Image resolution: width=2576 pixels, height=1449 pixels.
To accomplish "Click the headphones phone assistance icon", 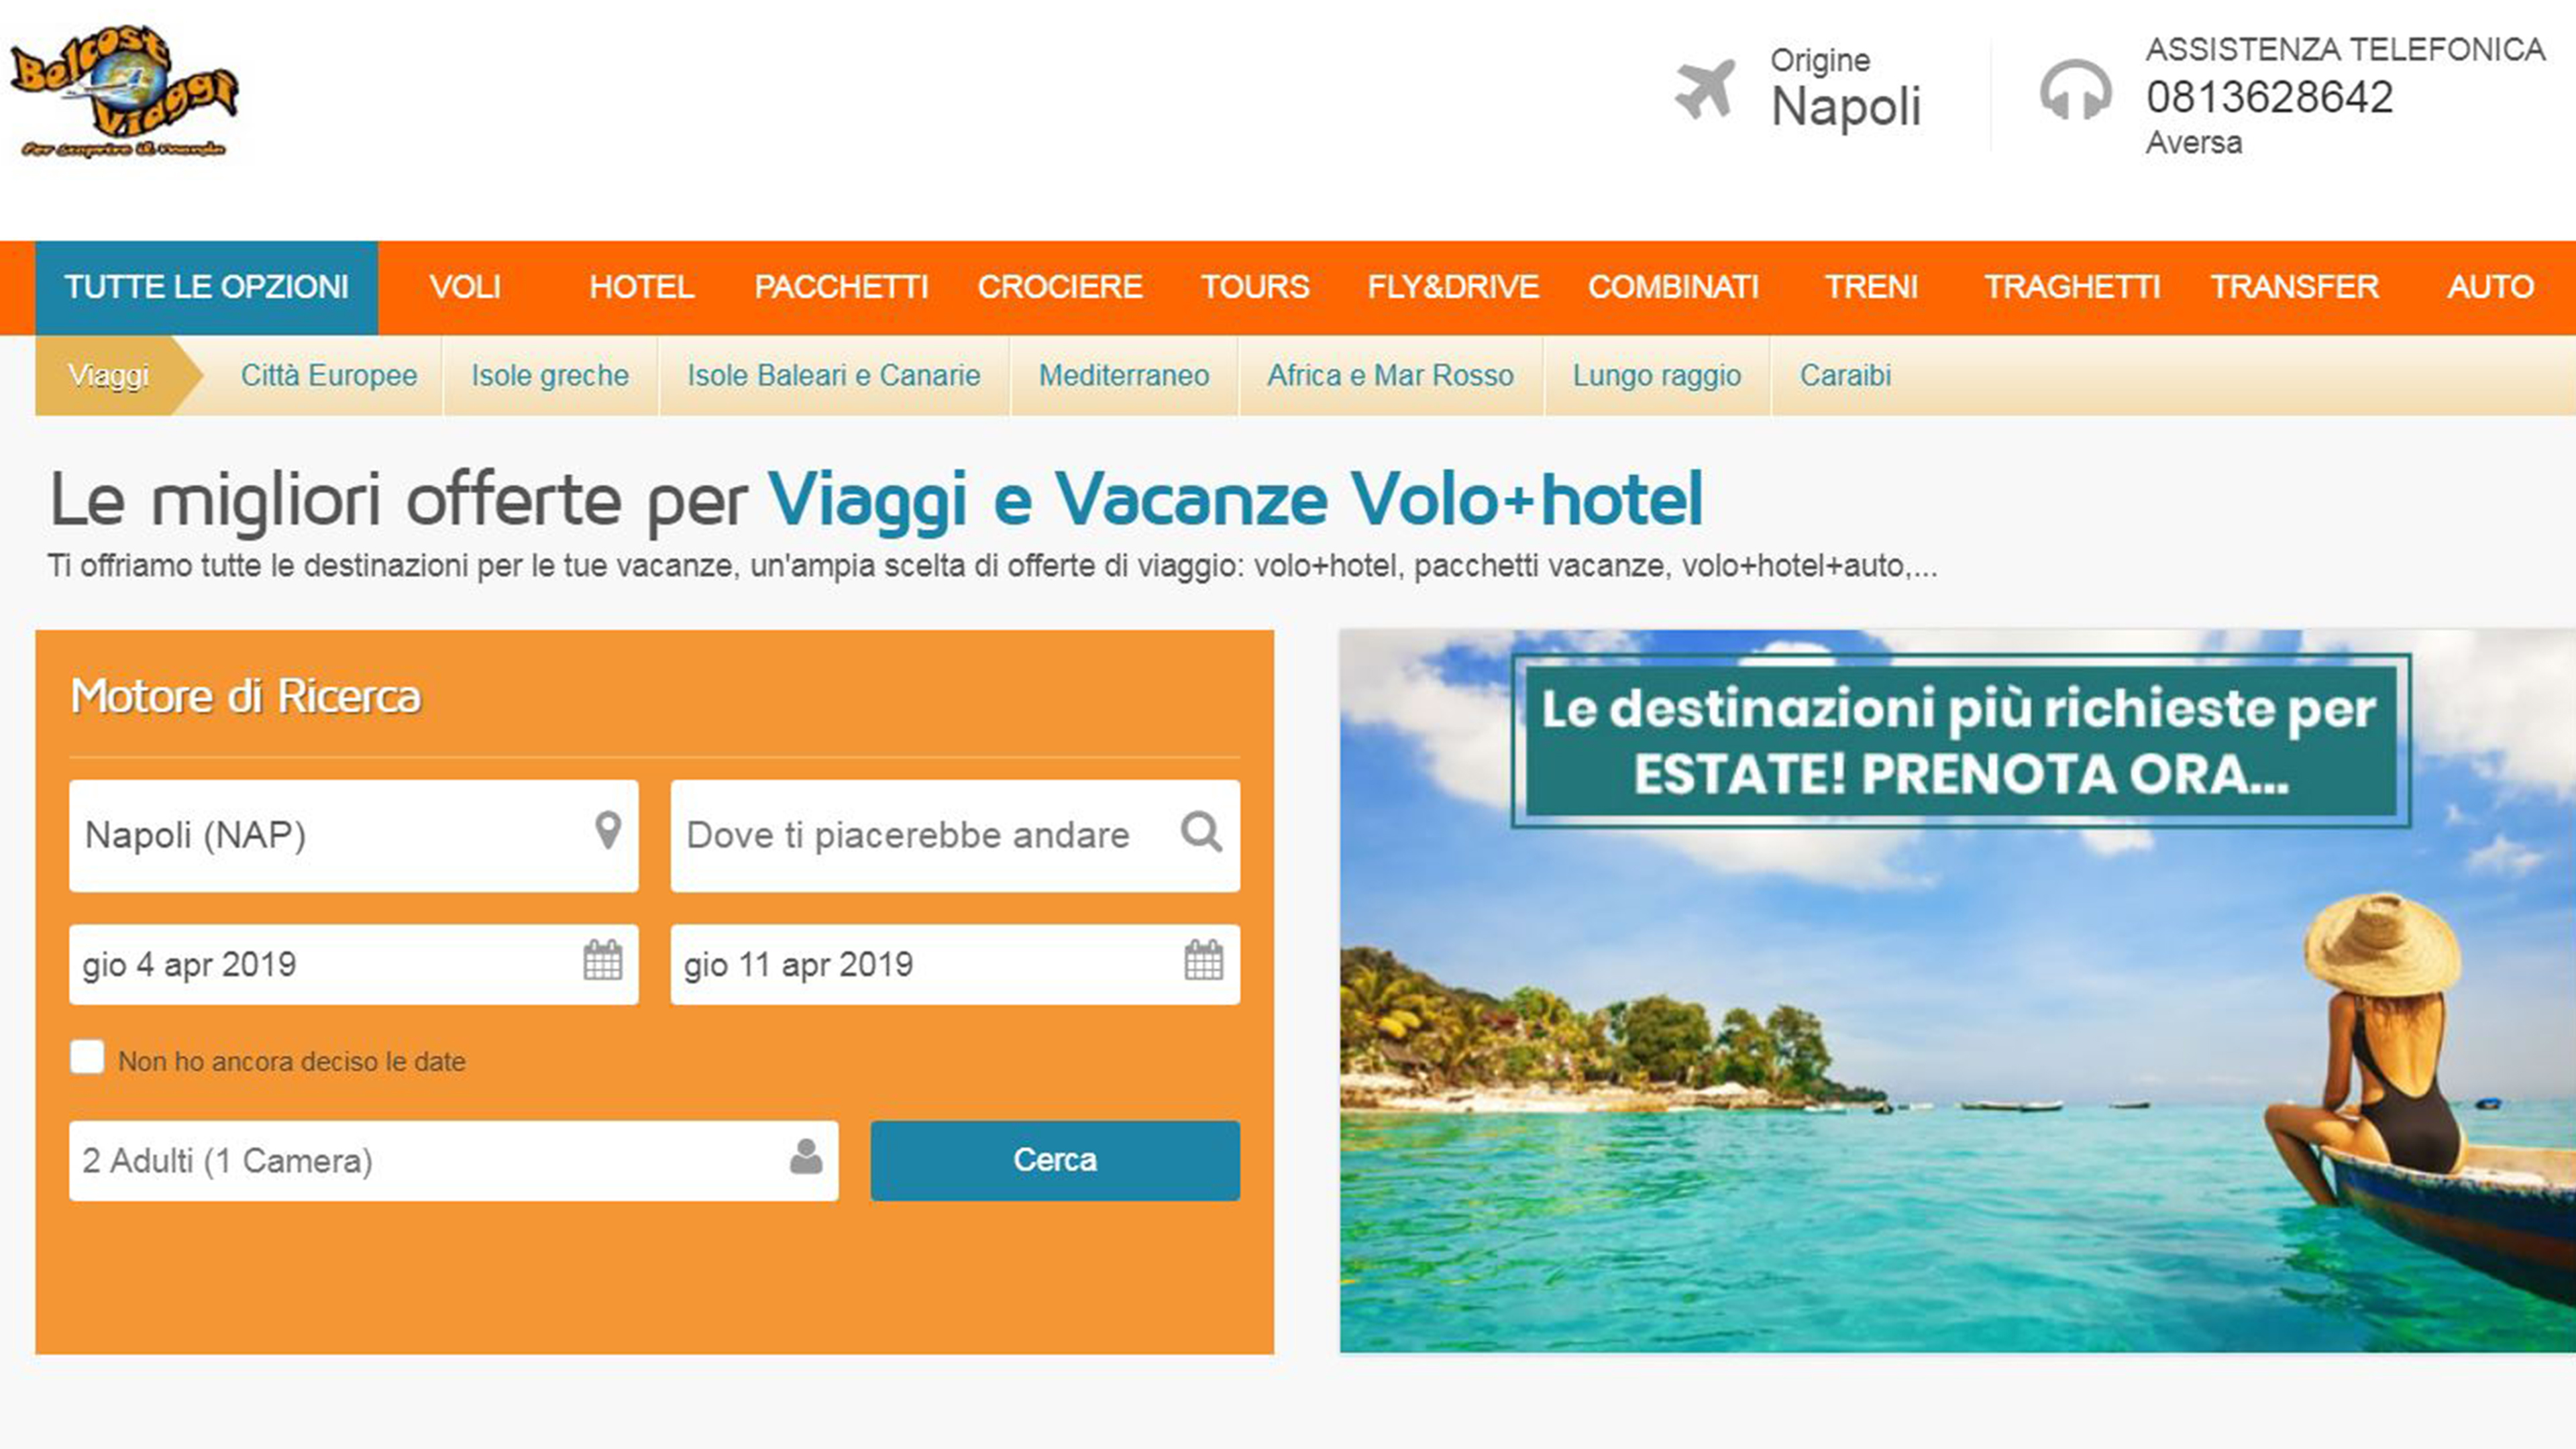I will coord(2075,90).
